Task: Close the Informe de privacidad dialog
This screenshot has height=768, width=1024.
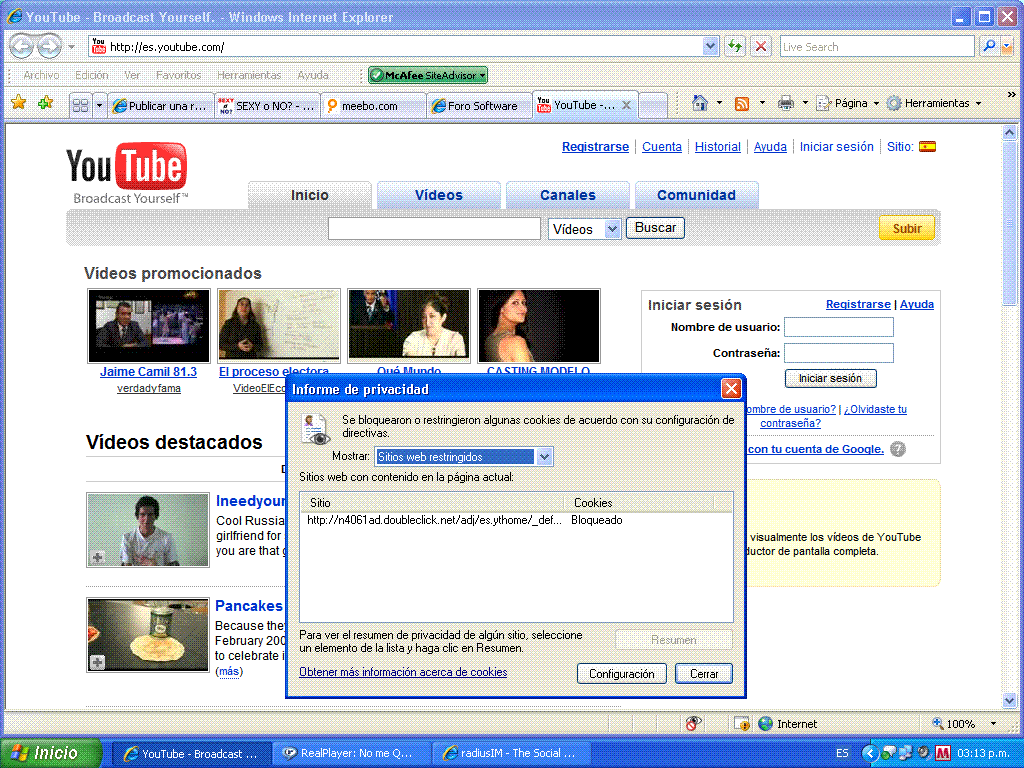Action: pyautogui.click(x=731, y=389)
